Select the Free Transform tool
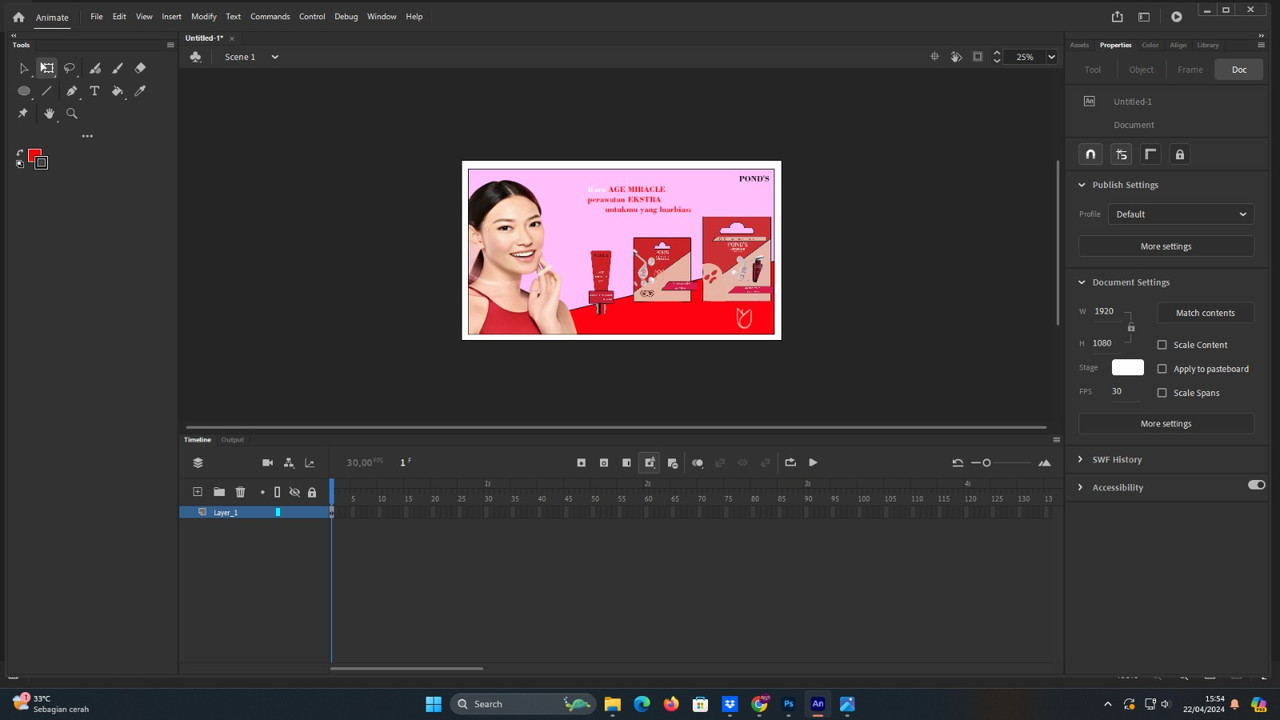 tap(47, 68)
